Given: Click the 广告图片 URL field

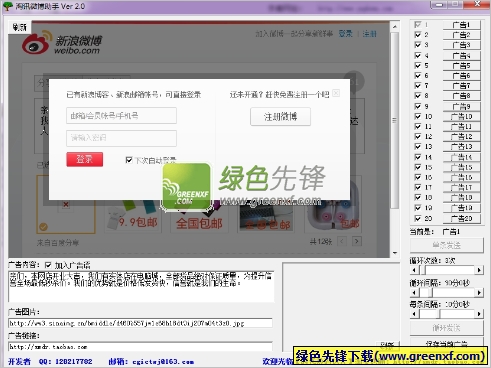Looking at the screenshot, I should 140,323.
